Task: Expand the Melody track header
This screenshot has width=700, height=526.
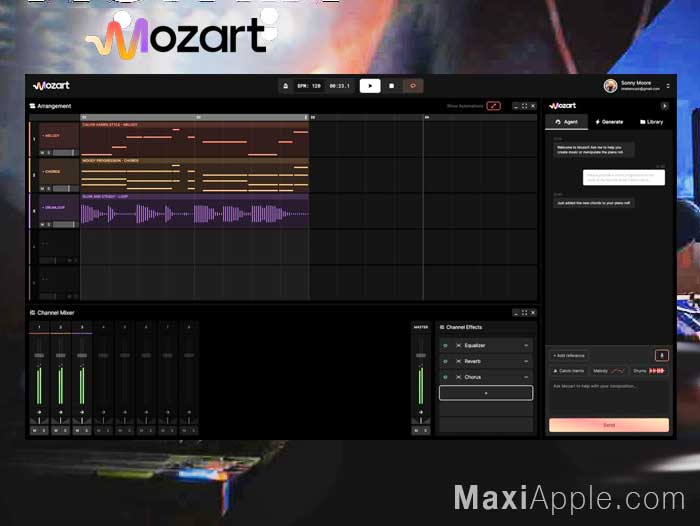Action: 51,135
